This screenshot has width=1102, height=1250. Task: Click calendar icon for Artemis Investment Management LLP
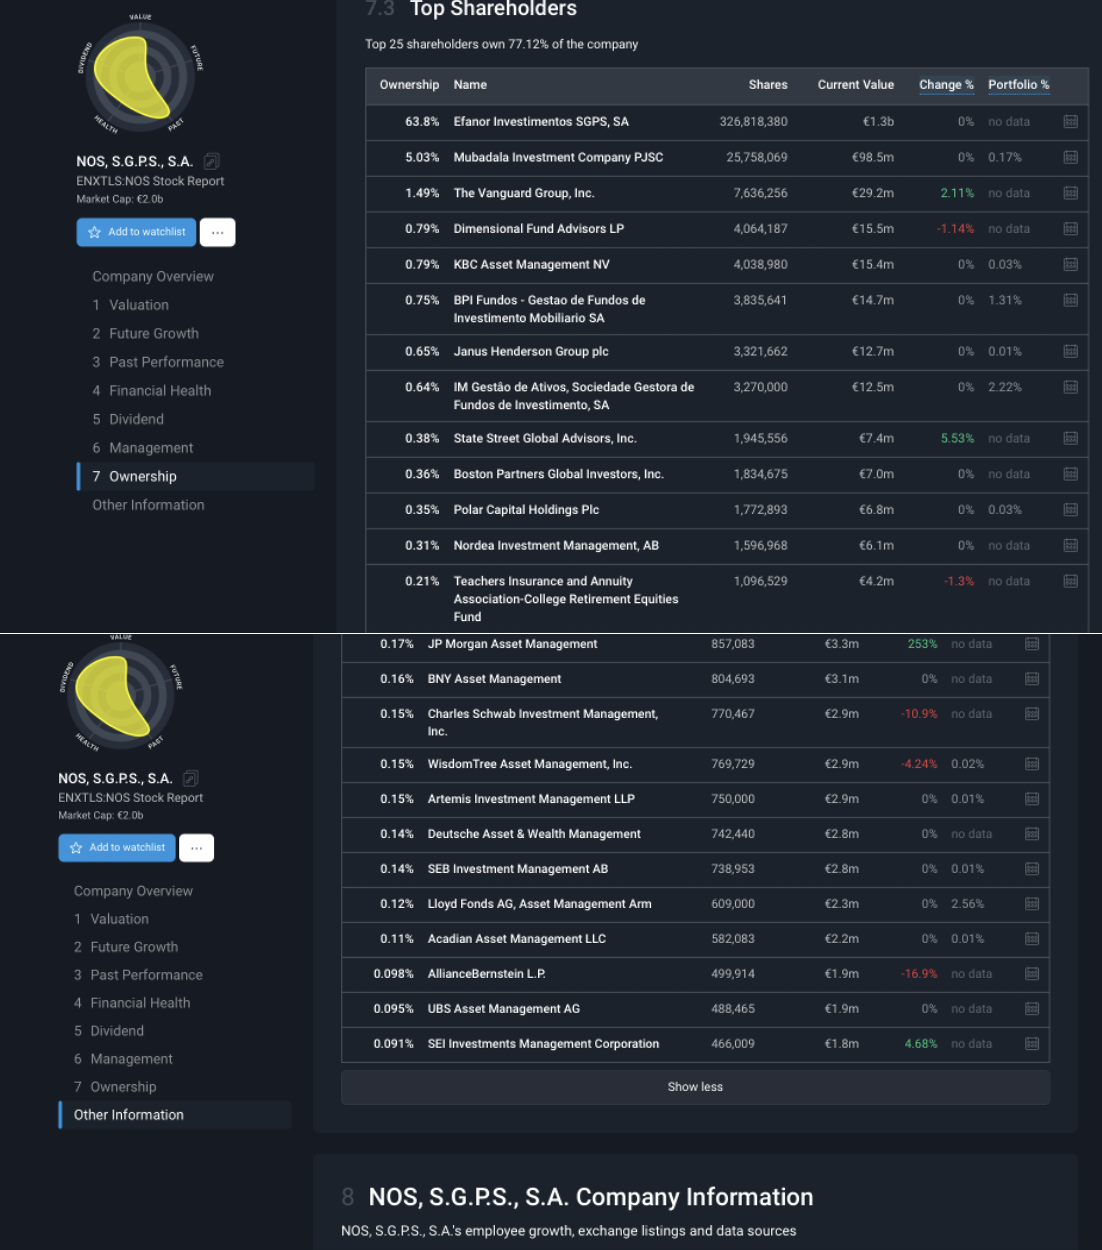pyautogui.click(x=1032, y=799)
